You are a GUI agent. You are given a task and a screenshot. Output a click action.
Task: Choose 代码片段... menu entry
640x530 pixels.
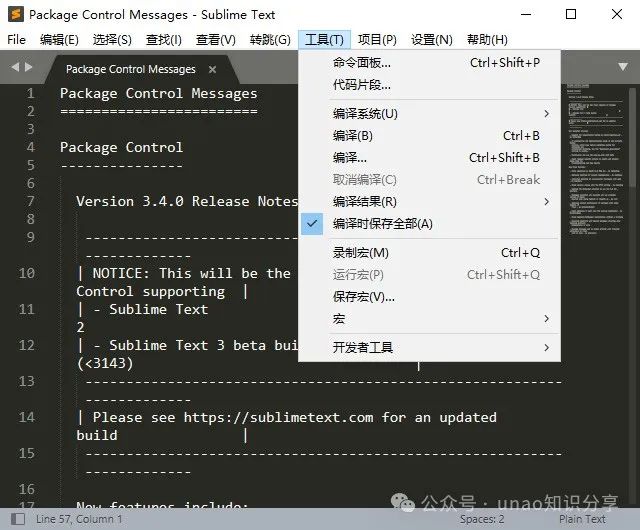click(x=429, y=85)
